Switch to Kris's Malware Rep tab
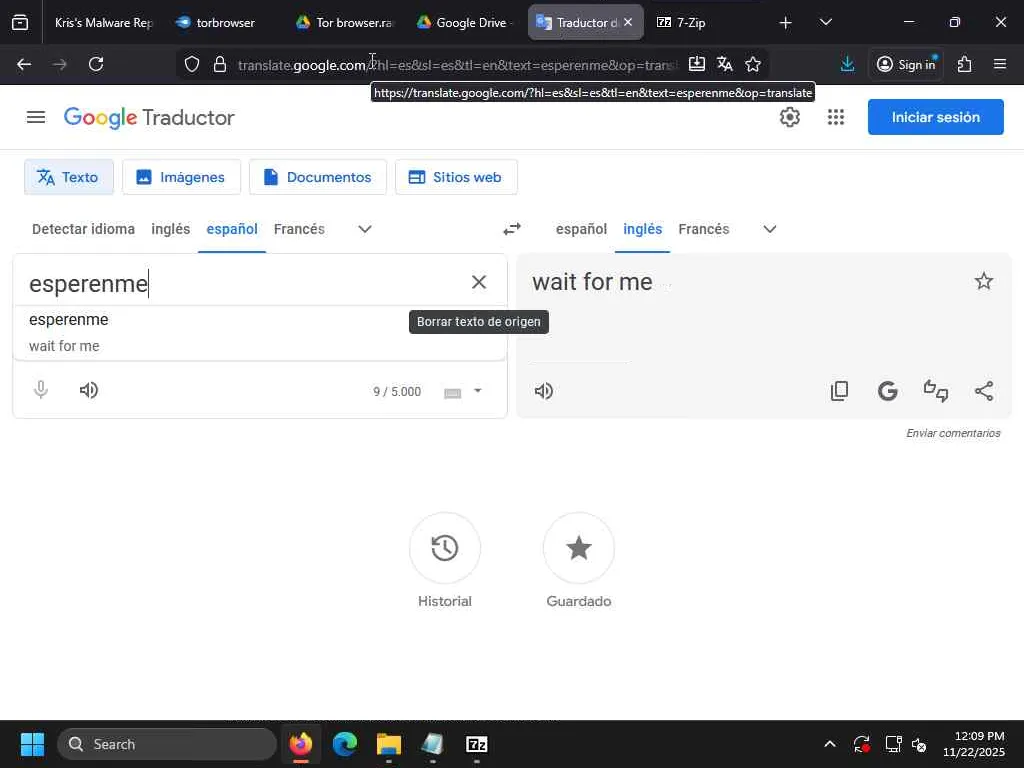The width and height of the screenshot is (1024, 768). pos(103,23)
